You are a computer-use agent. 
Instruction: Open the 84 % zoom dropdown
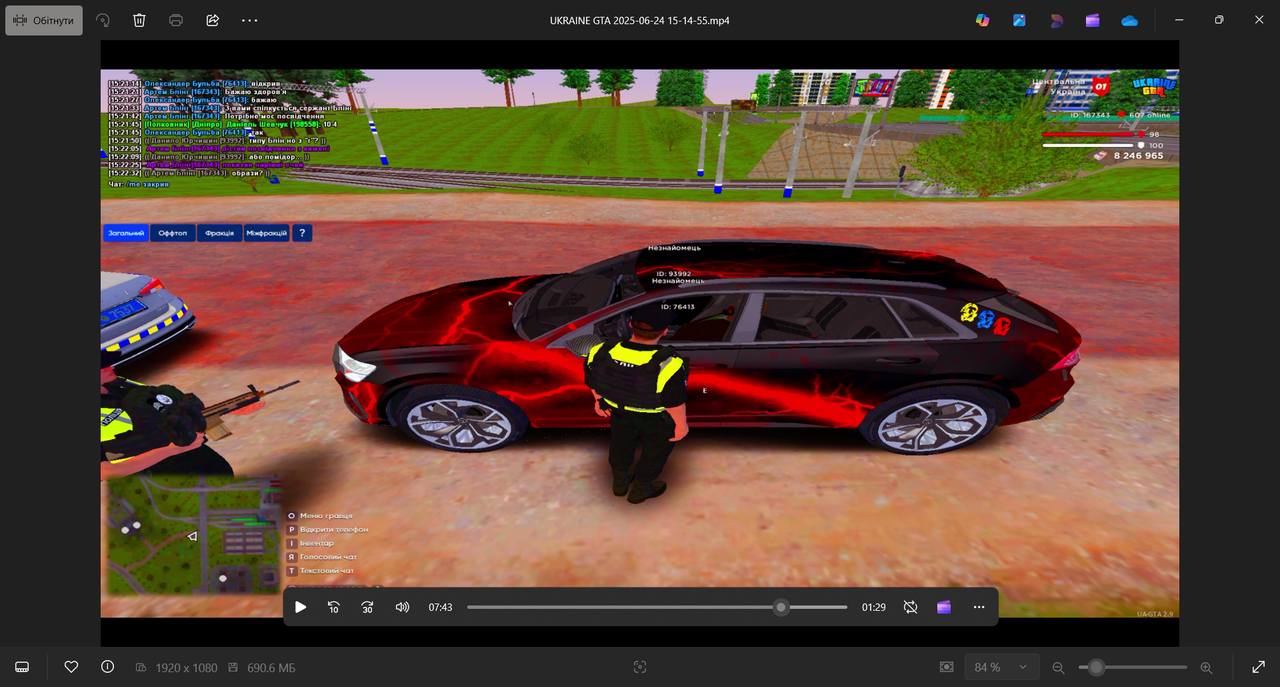point(1000,667)
